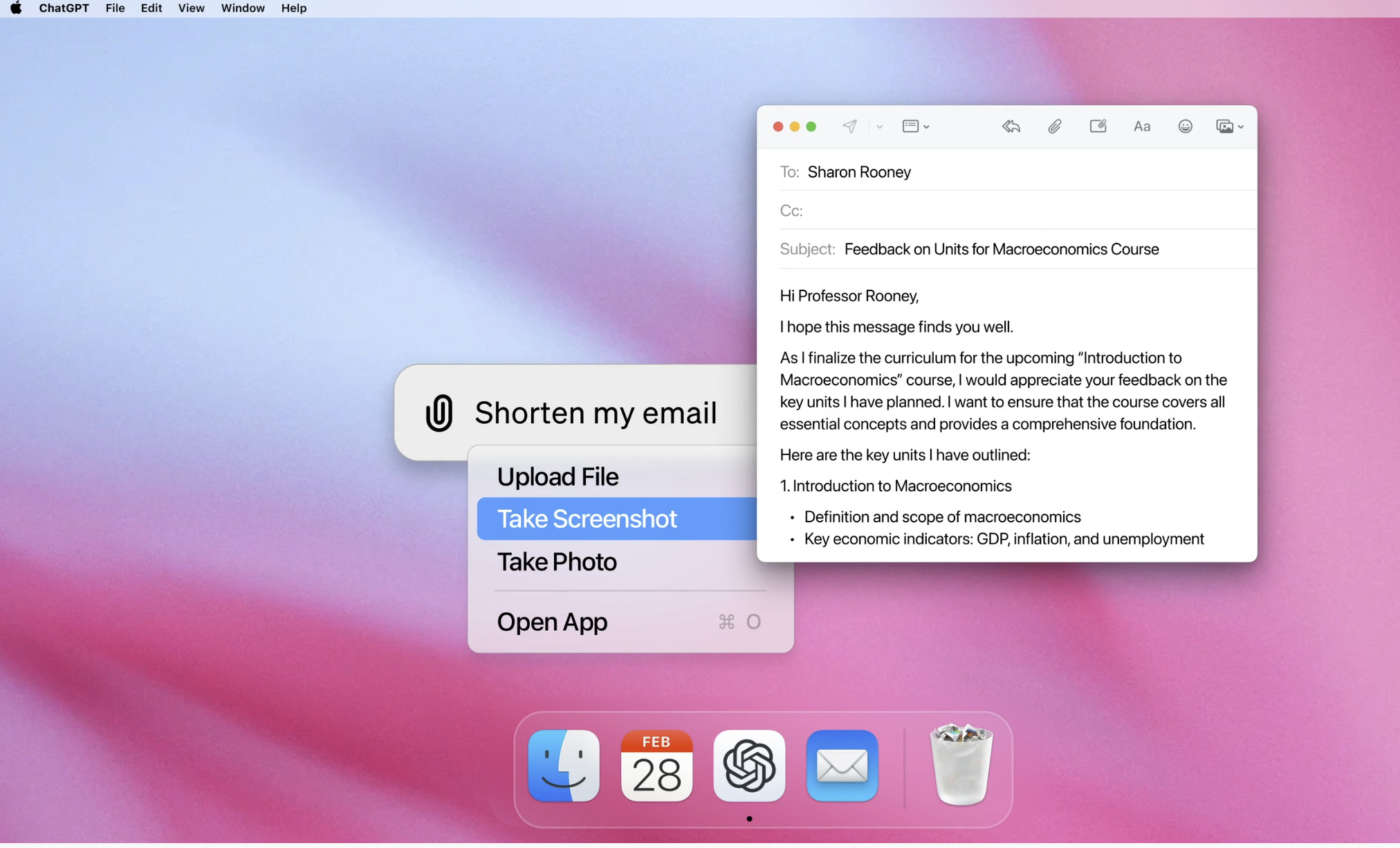Launch Finder from the Dock
Screen dimensions: 1400x848
tap(564, 766)
